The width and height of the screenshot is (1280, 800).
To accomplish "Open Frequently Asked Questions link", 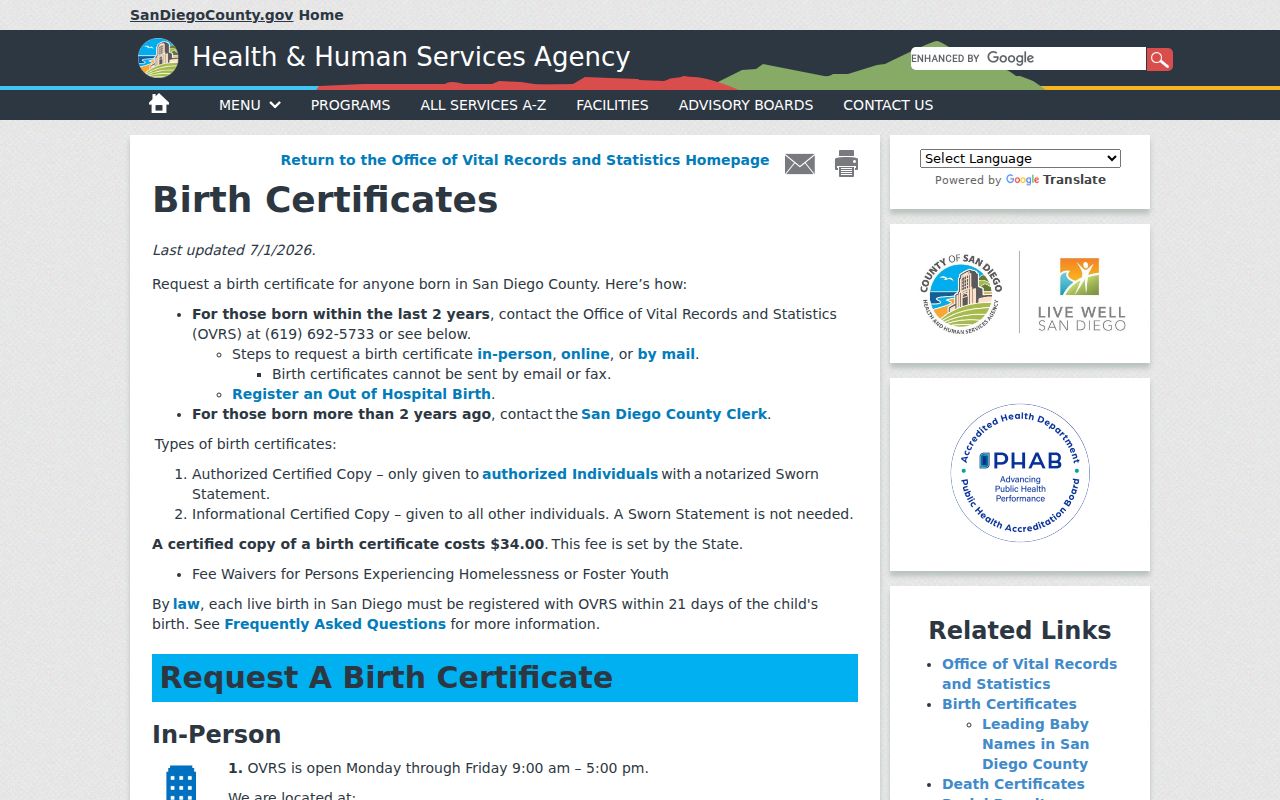I will (x=335, y=624).
